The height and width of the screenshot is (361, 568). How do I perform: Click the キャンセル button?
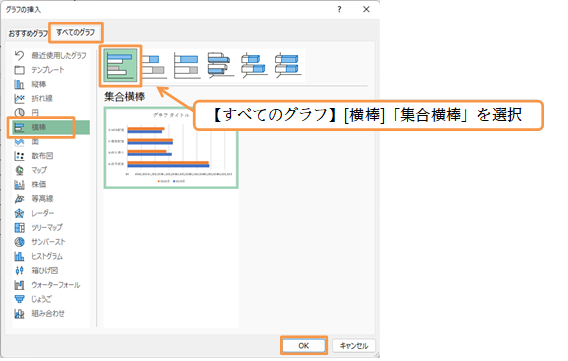coord(354,345)
